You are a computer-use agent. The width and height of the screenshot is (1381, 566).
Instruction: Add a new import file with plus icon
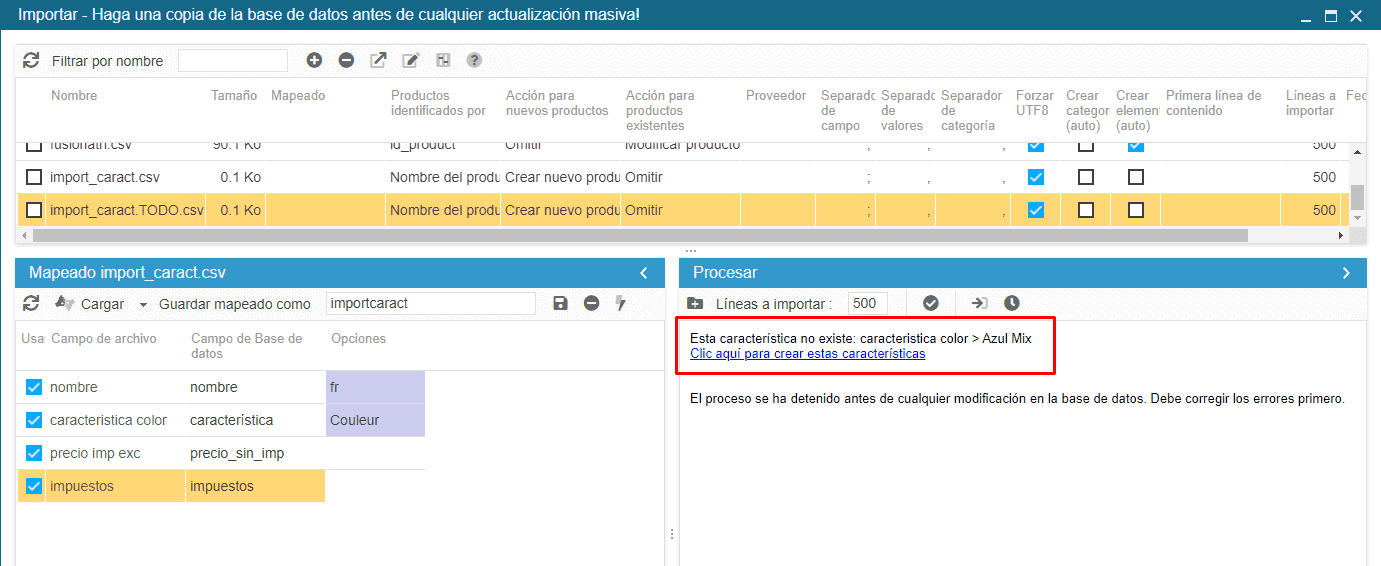click(314, 61)
